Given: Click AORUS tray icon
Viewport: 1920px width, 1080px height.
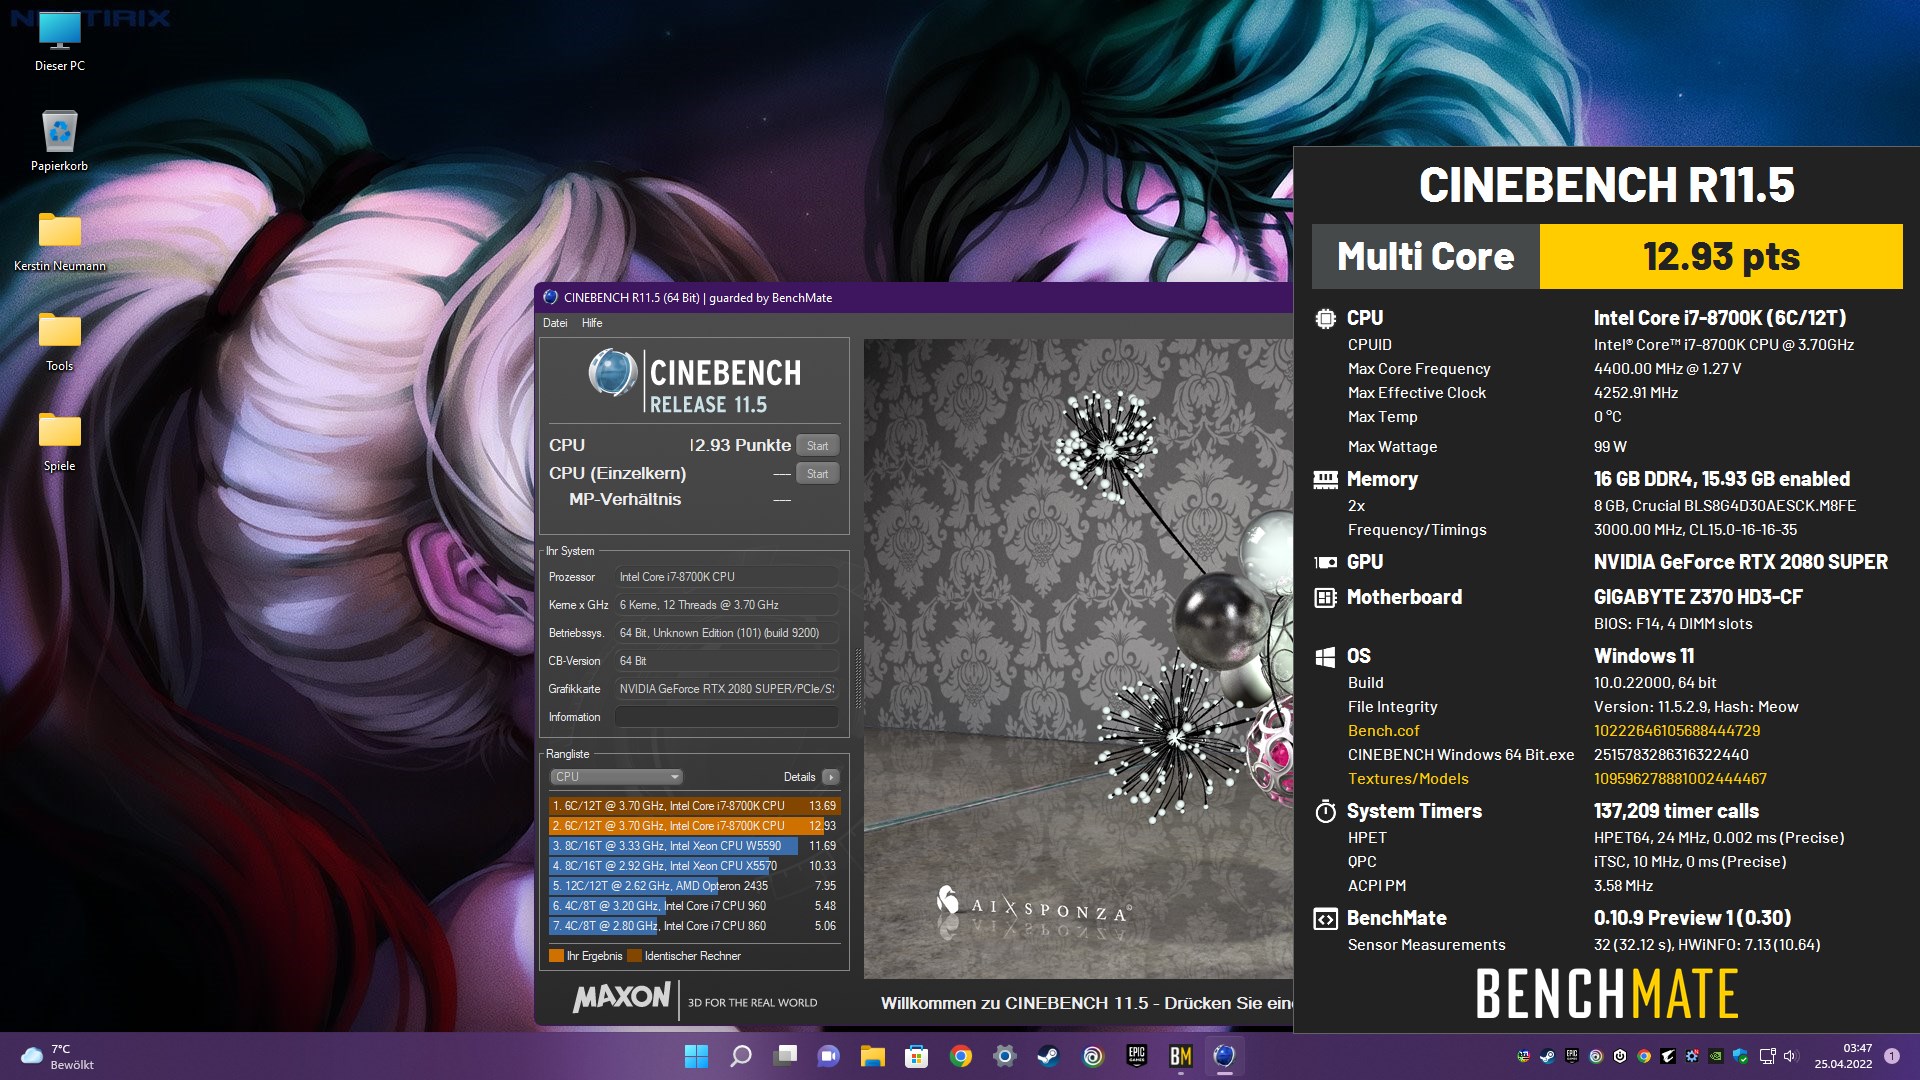Looking at the screenshot, I should 1668,1056.
